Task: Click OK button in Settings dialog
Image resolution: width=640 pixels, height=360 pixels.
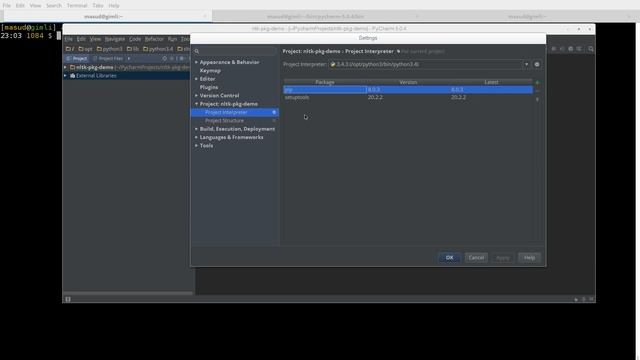Action: click(449, 258)
